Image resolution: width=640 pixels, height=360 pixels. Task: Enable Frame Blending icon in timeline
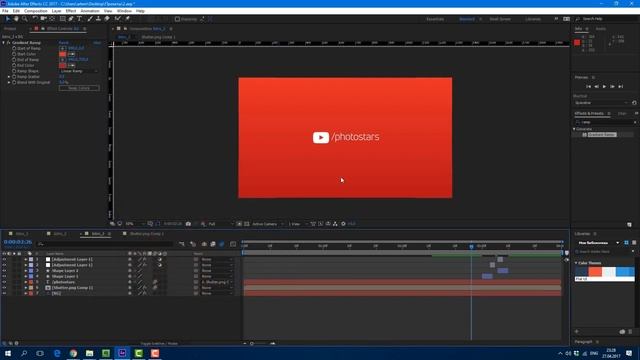coord(213,244)
